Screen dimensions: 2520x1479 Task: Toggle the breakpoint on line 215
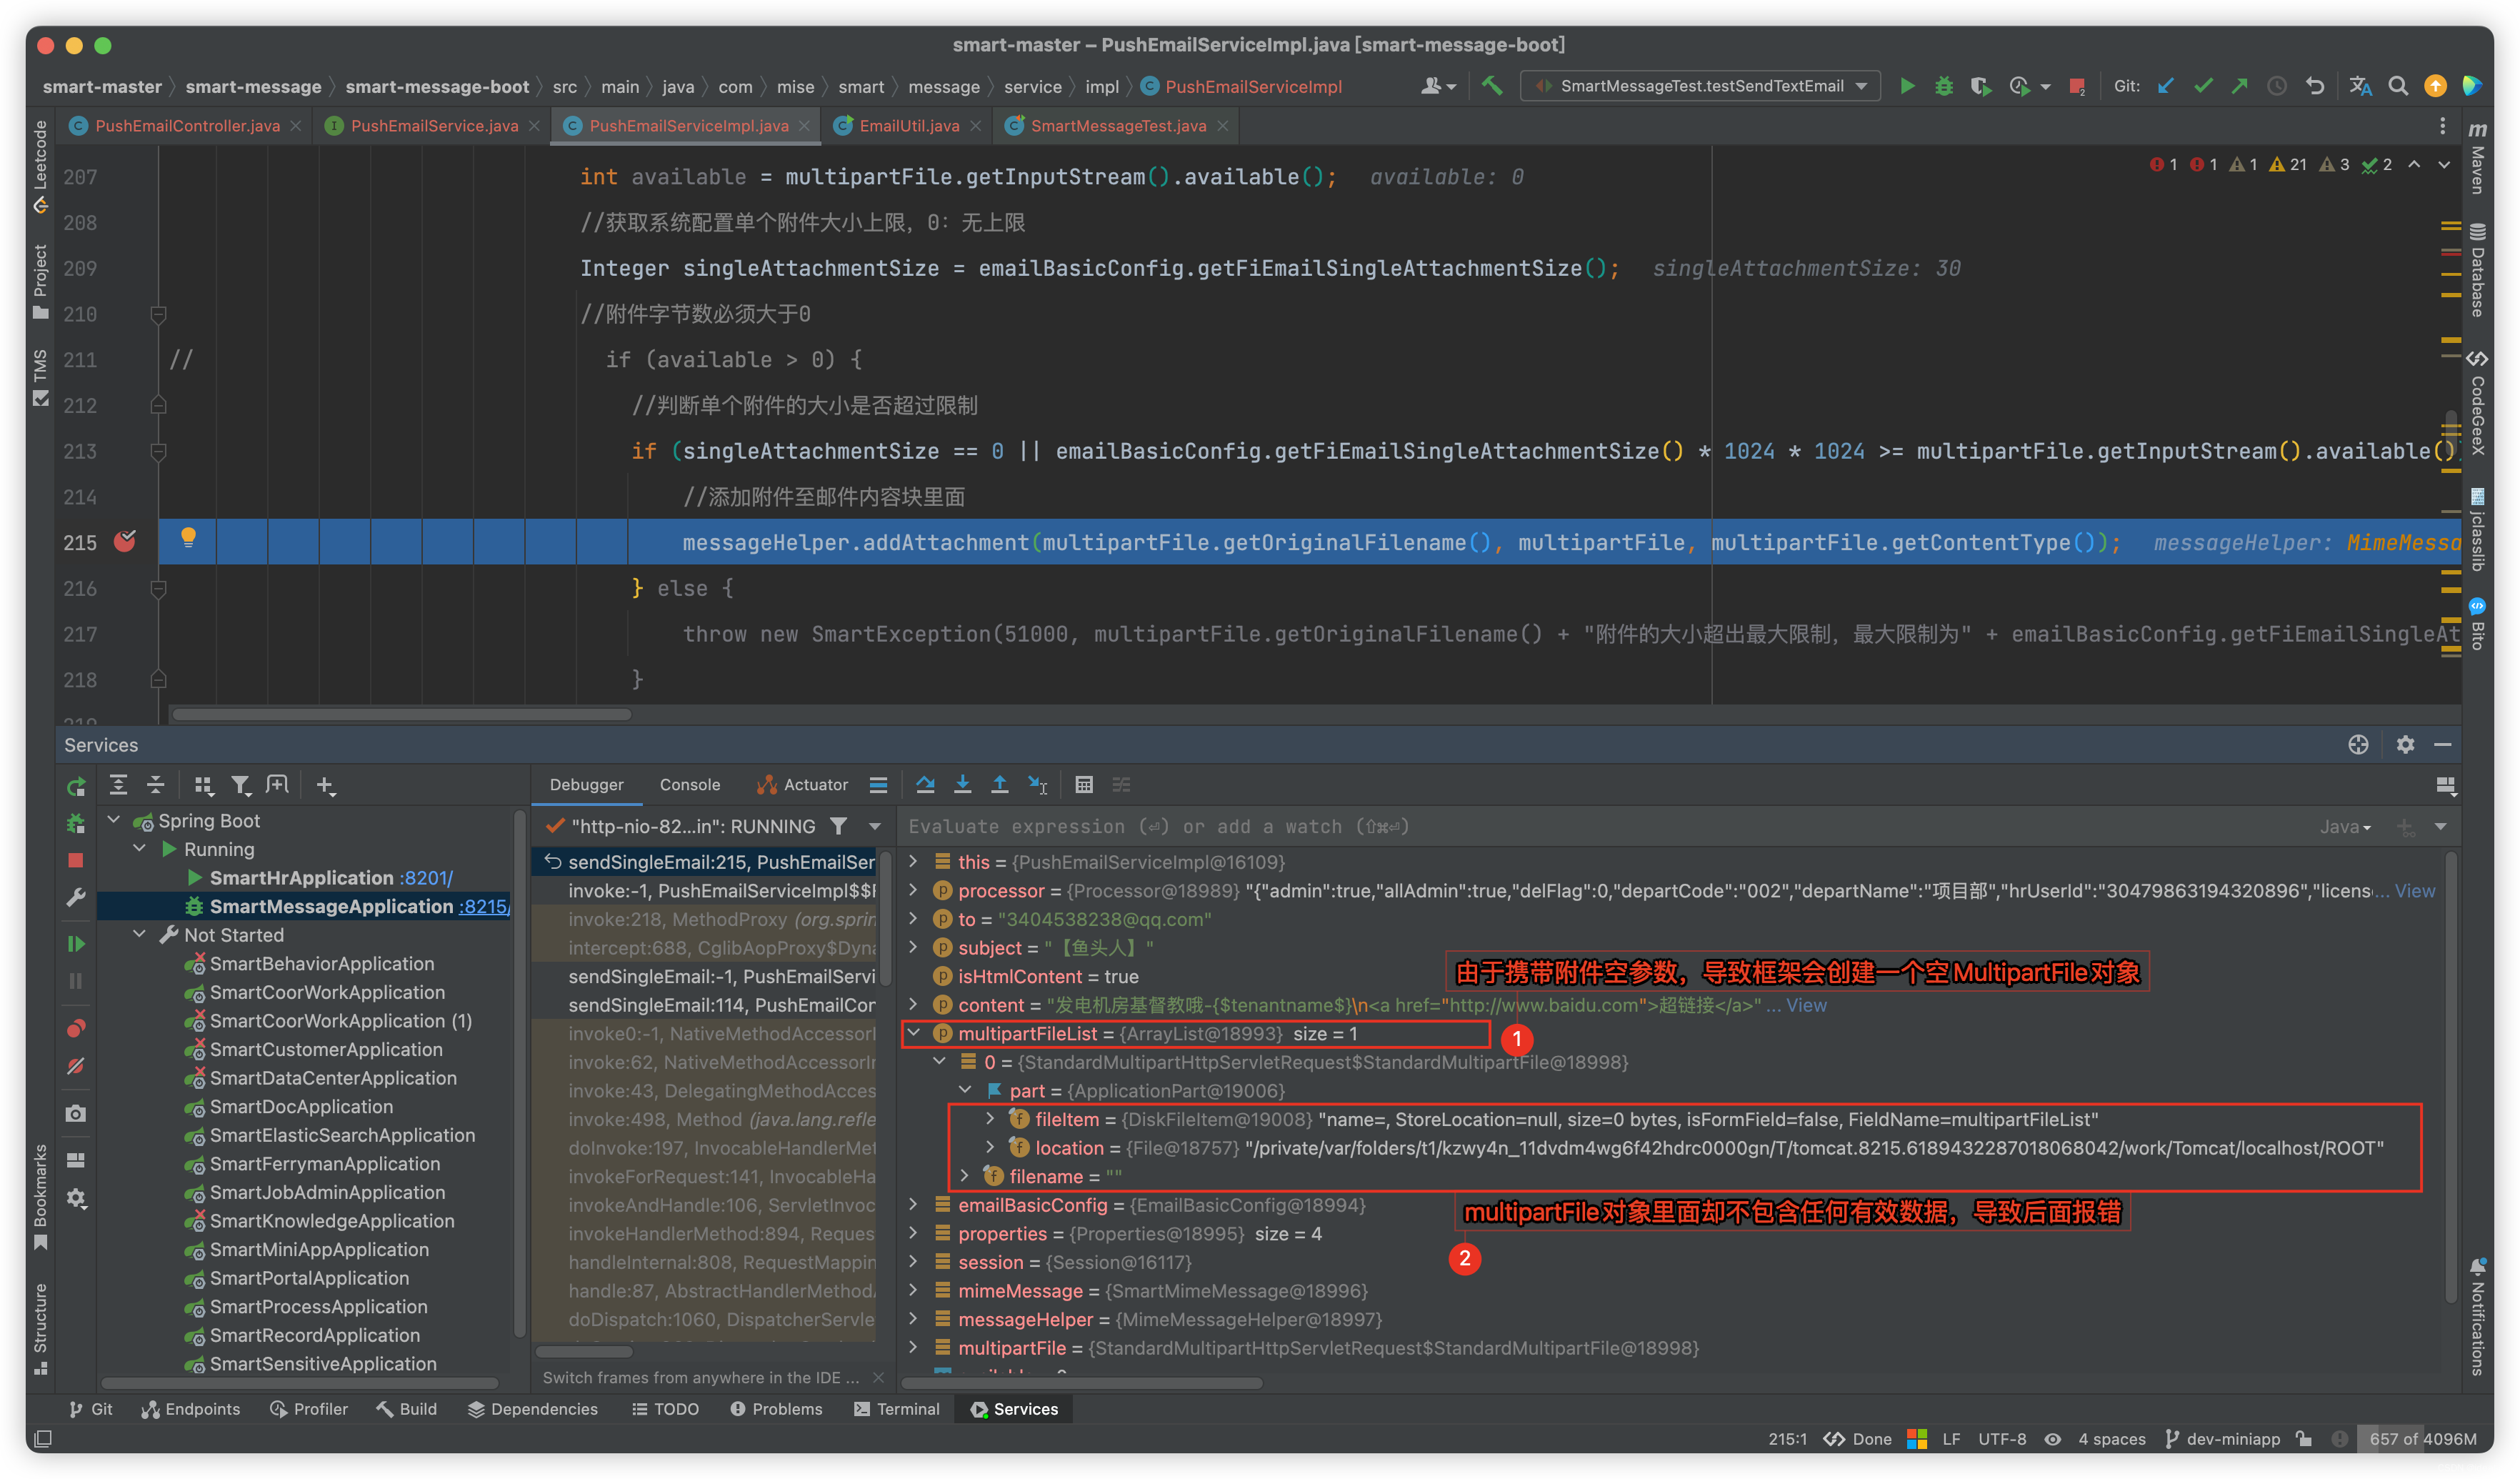(x=125, y=542)
